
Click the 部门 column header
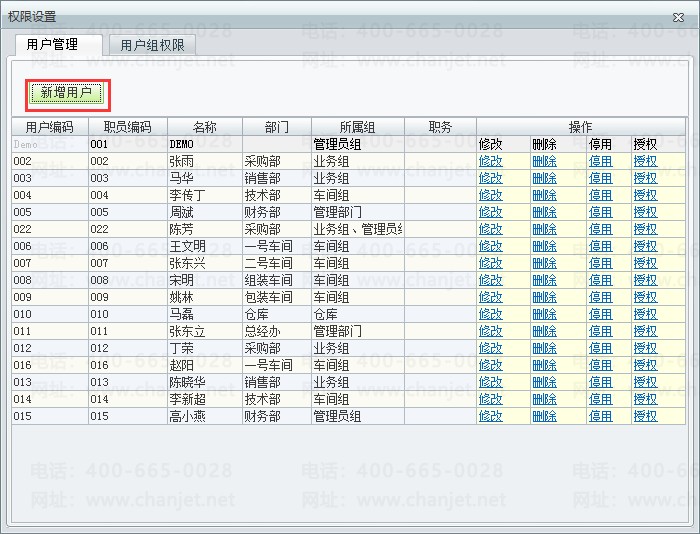coord(277,127)
